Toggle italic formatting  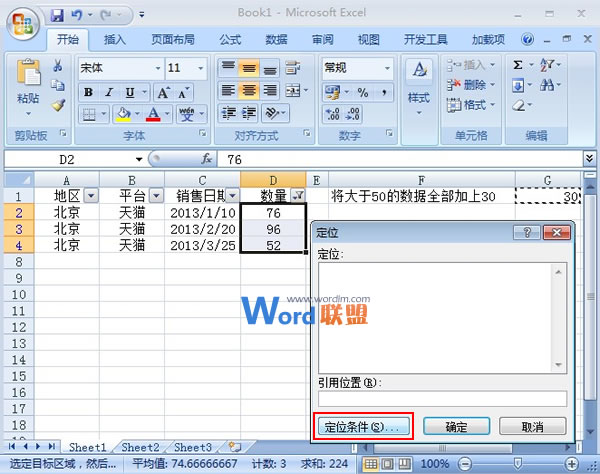point(109,92)
